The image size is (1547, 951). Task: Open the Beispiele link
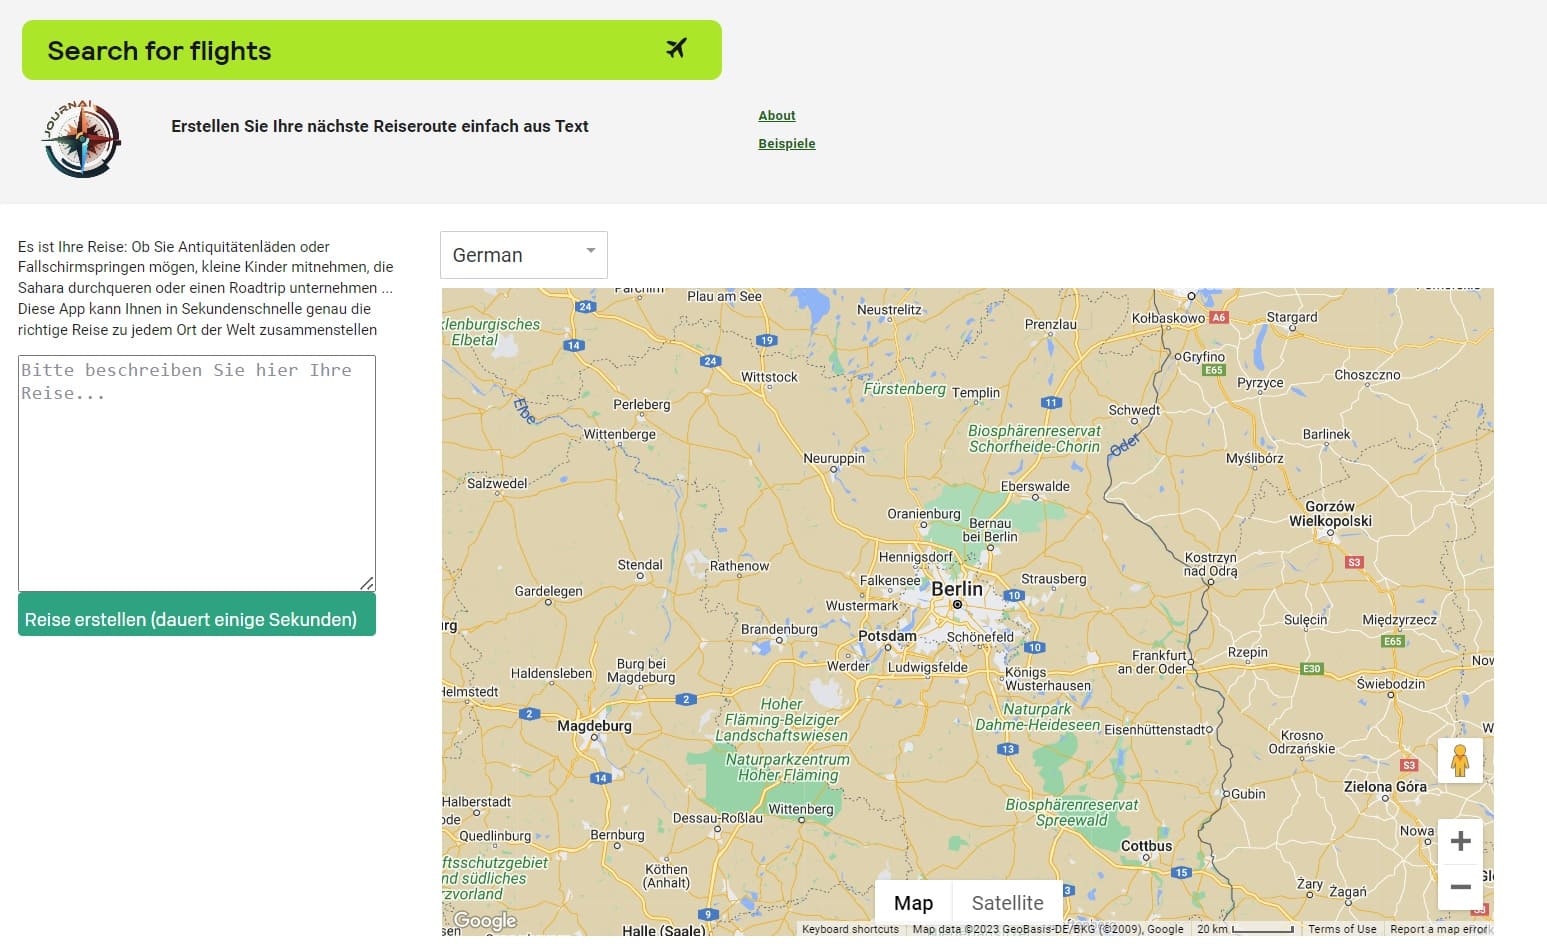point(787,144)
